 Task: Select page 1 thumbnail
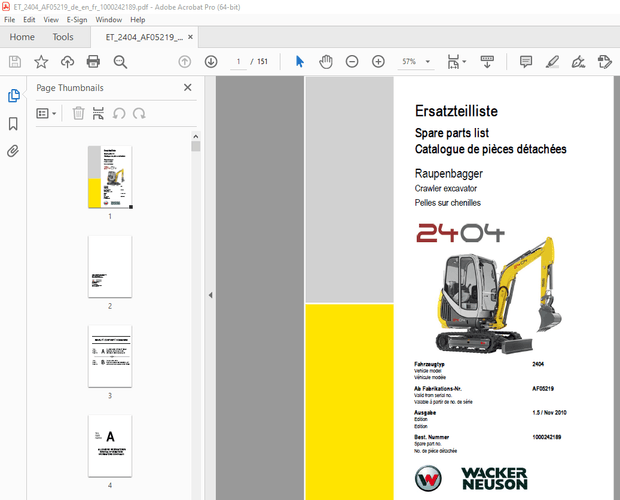pyautogui.click(x=110, y=177)
